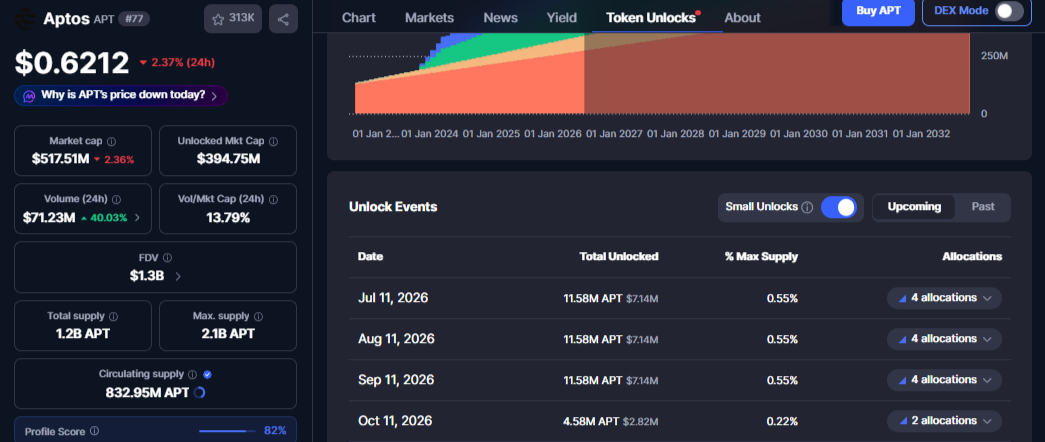Open FDV info icon
Image resolution: width=1045 pixels, height=442 pixels.
(x=167, y=257)
